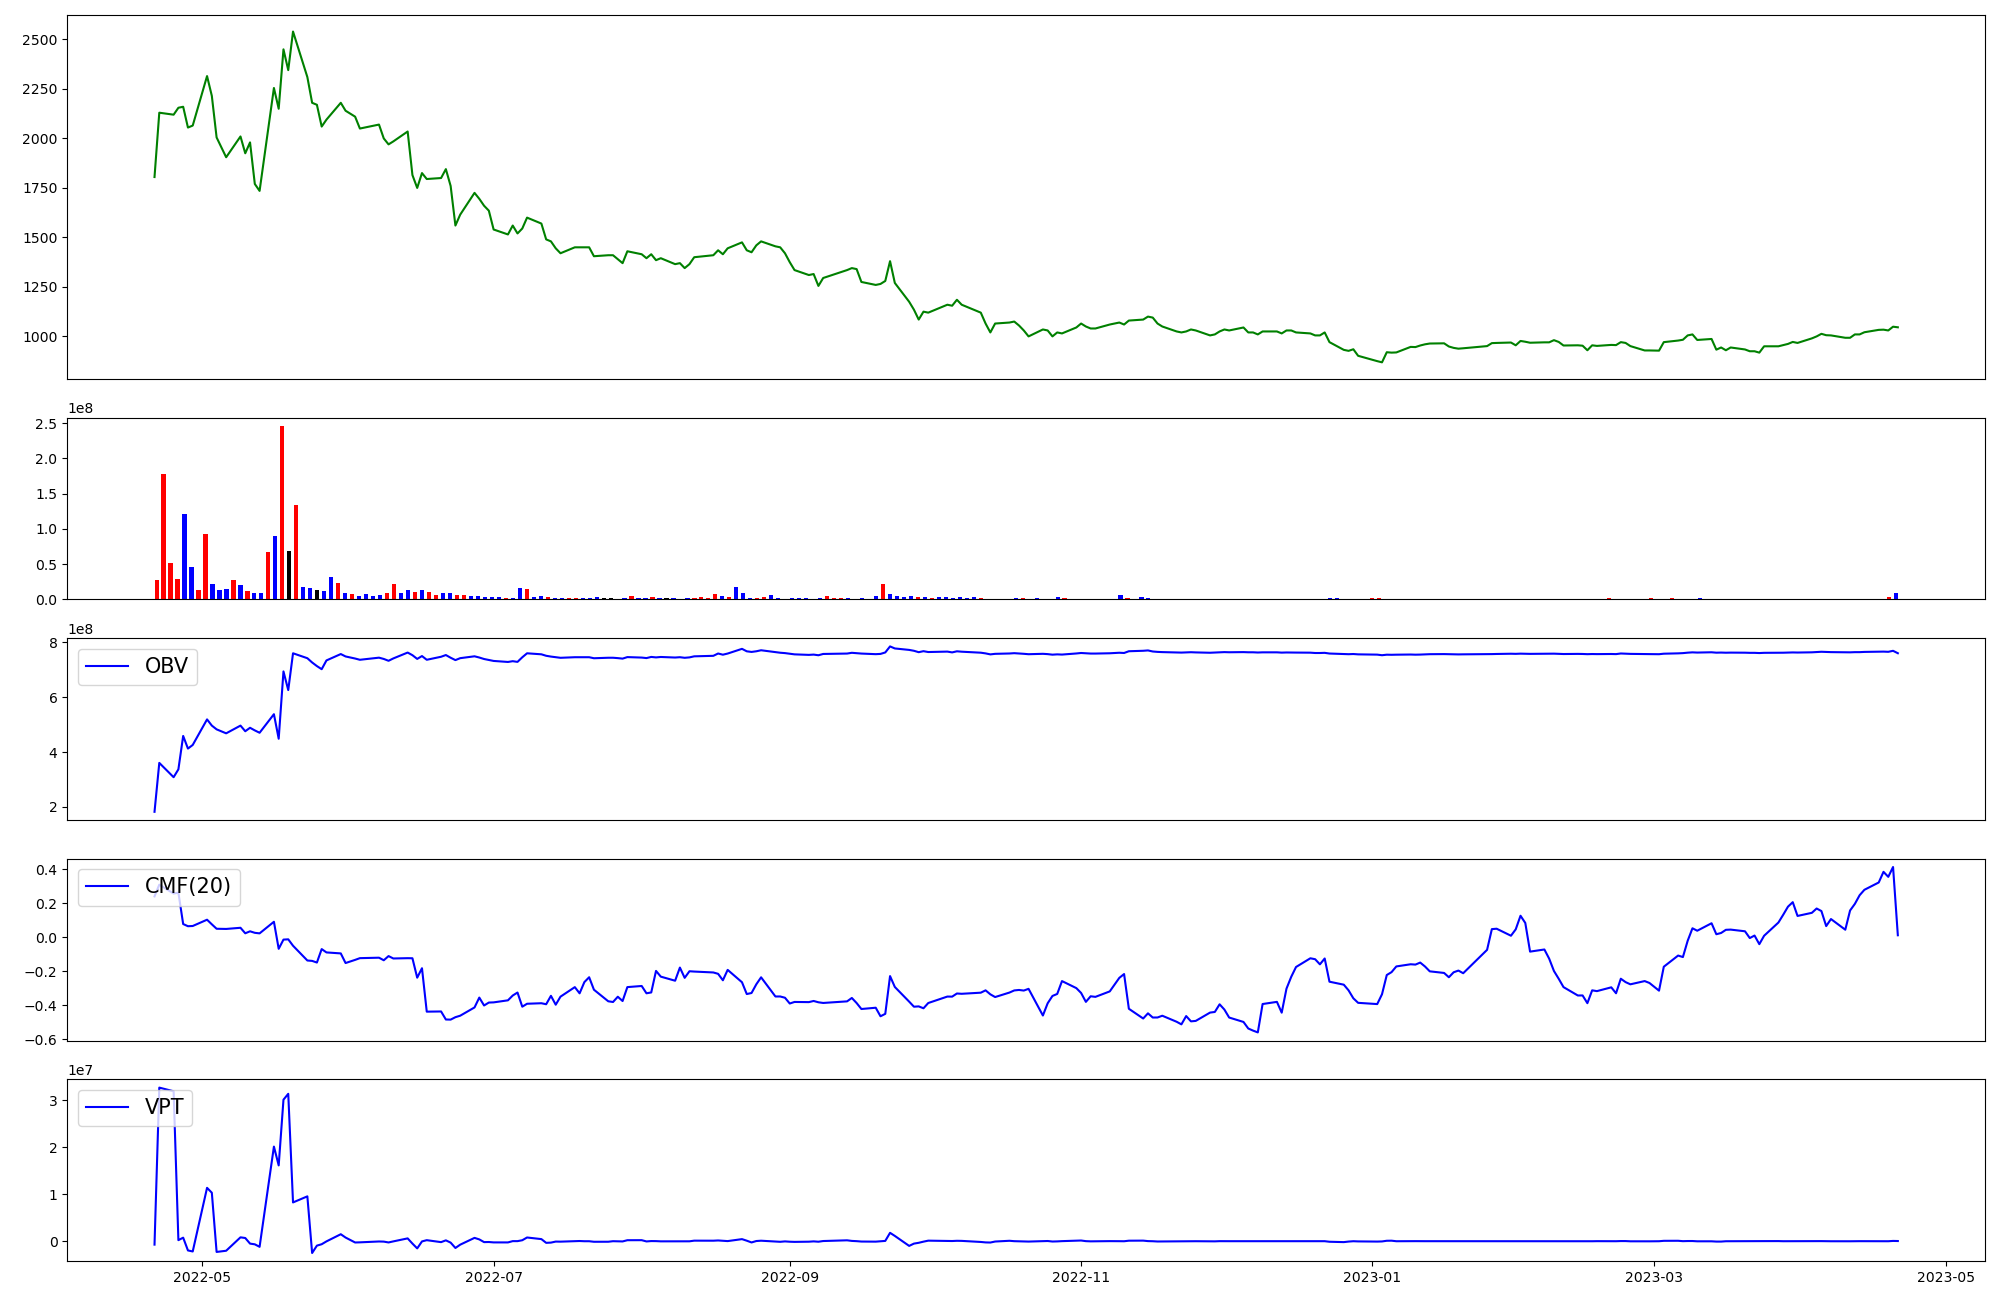Screen dimensions: 2000x1300
Task: Click the 2500 price axis tick label
Action: [x=38, y=40]
